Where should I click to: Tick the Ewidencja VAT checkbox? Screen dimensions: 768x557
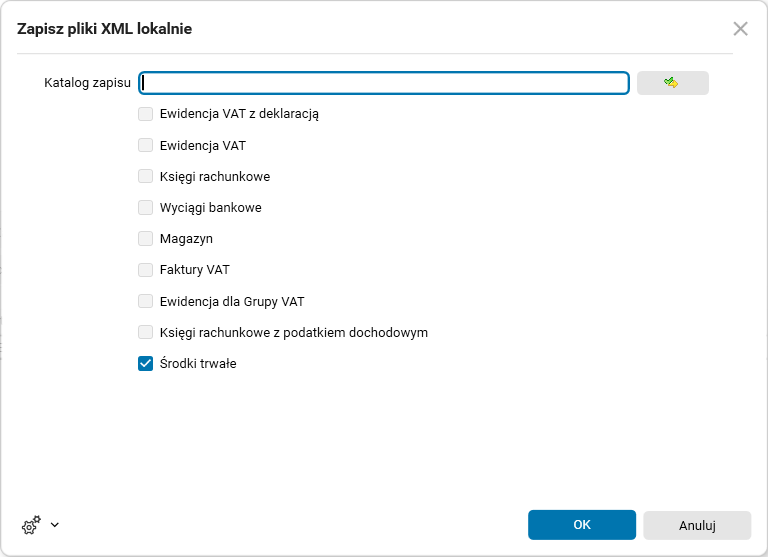tap(146, 145)
